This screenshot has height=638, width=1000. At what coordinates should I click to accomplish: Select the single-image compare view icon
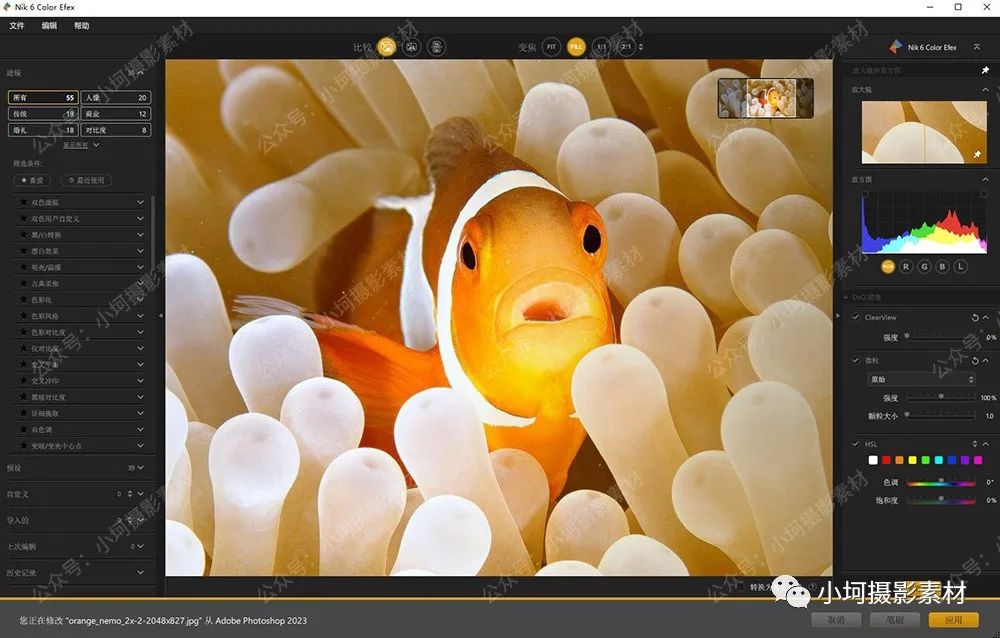387,46
